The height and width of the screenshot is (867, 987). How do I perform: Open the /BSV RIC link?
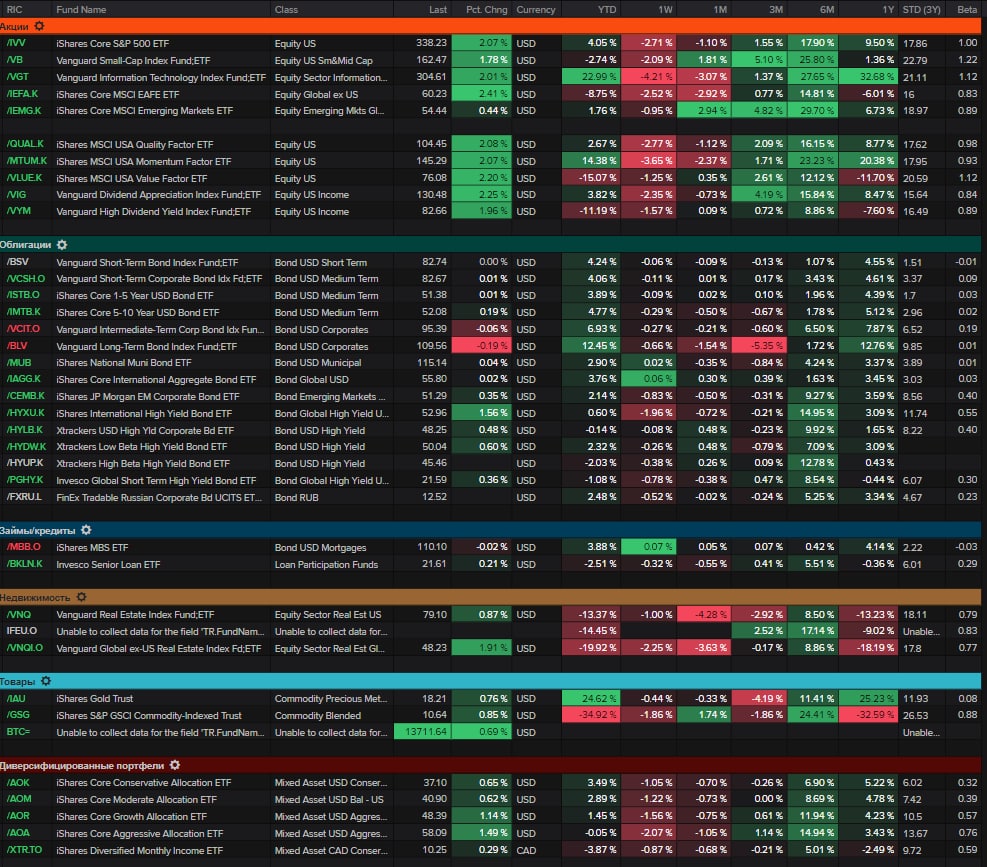[17, 261]
